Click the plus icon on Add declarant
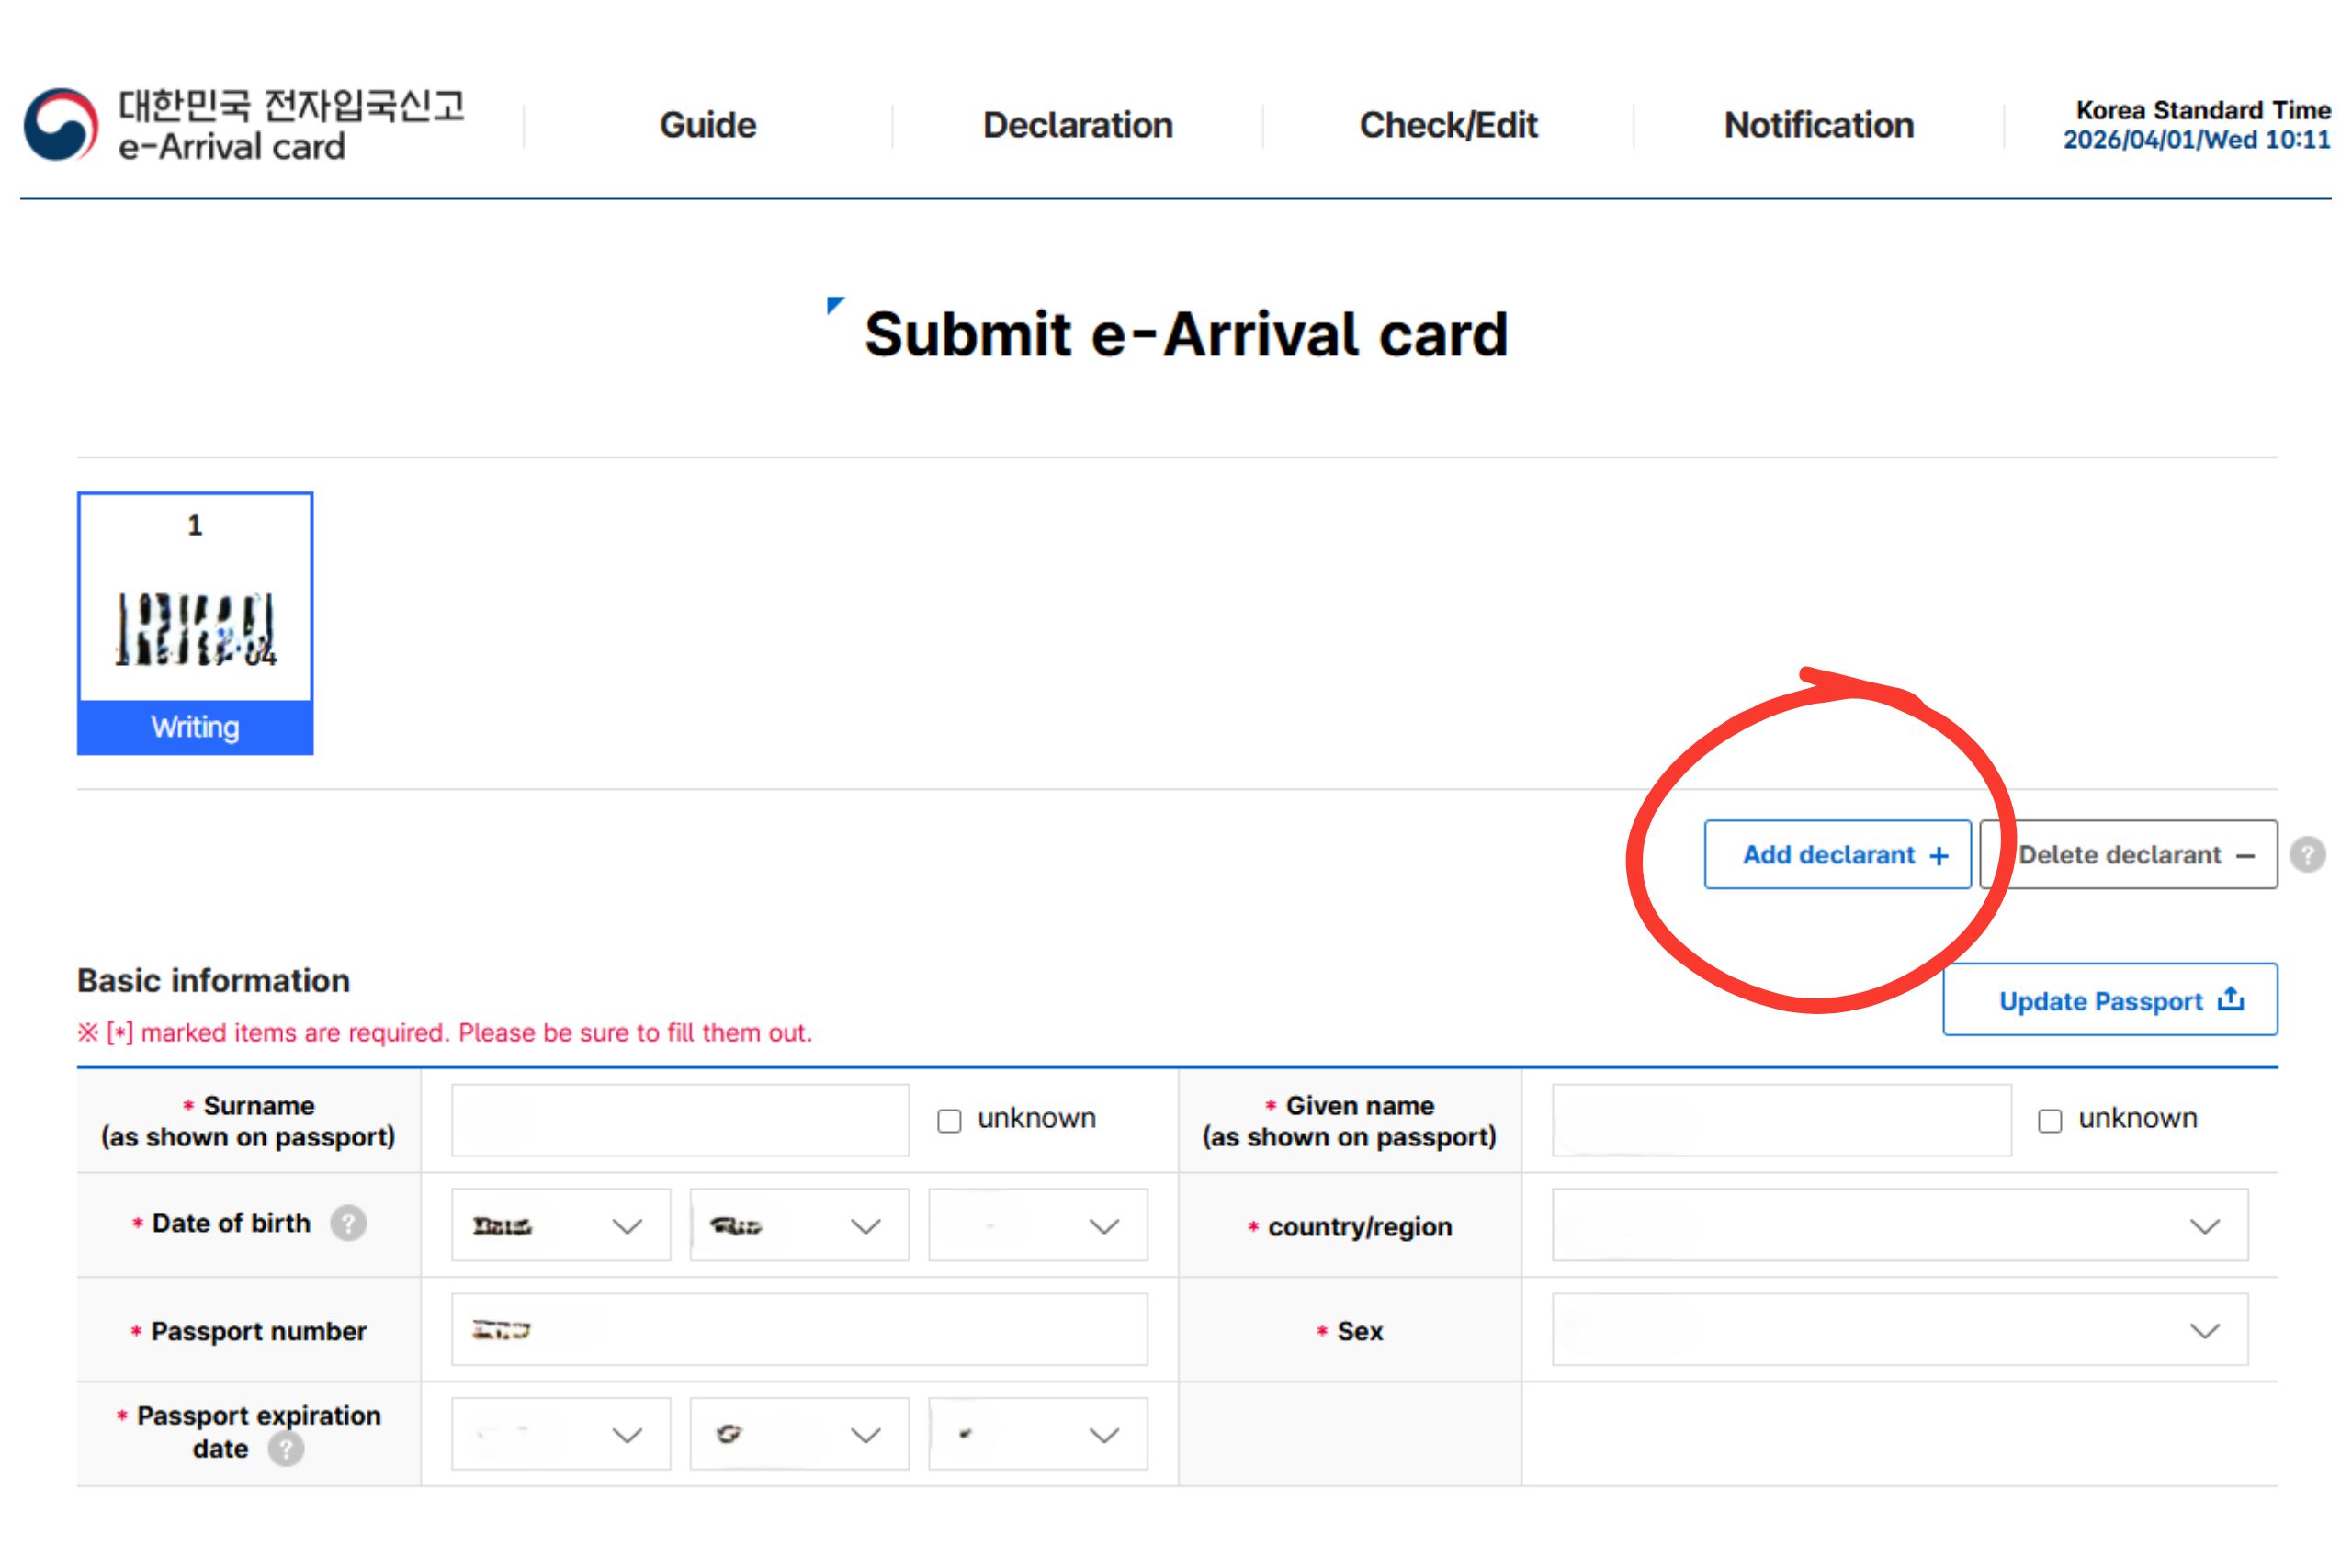Screen dimensions: 2352x1568 [x=1940, y=855]
